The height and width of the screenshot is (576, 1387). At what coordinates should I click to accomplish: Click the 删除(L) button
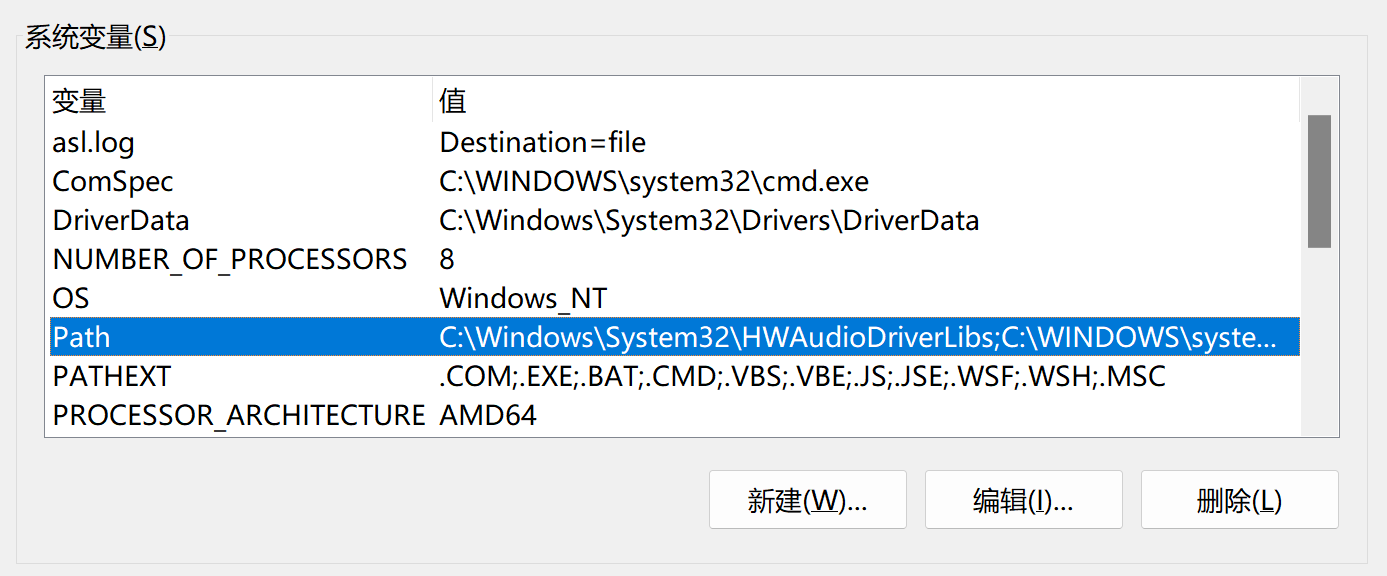point(1239,499)
